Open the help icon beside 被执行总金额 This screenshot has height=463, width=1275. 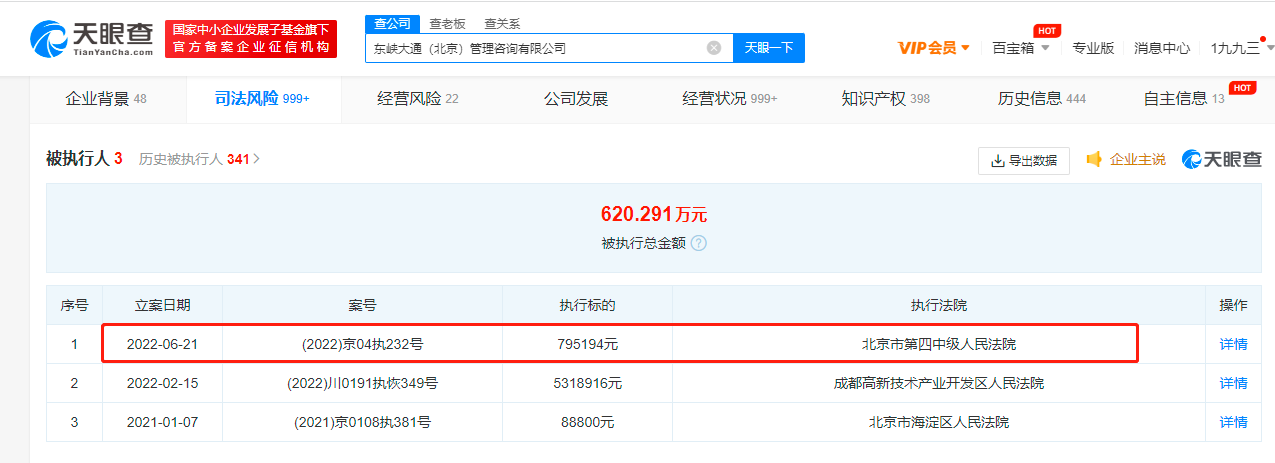point(698,243)
